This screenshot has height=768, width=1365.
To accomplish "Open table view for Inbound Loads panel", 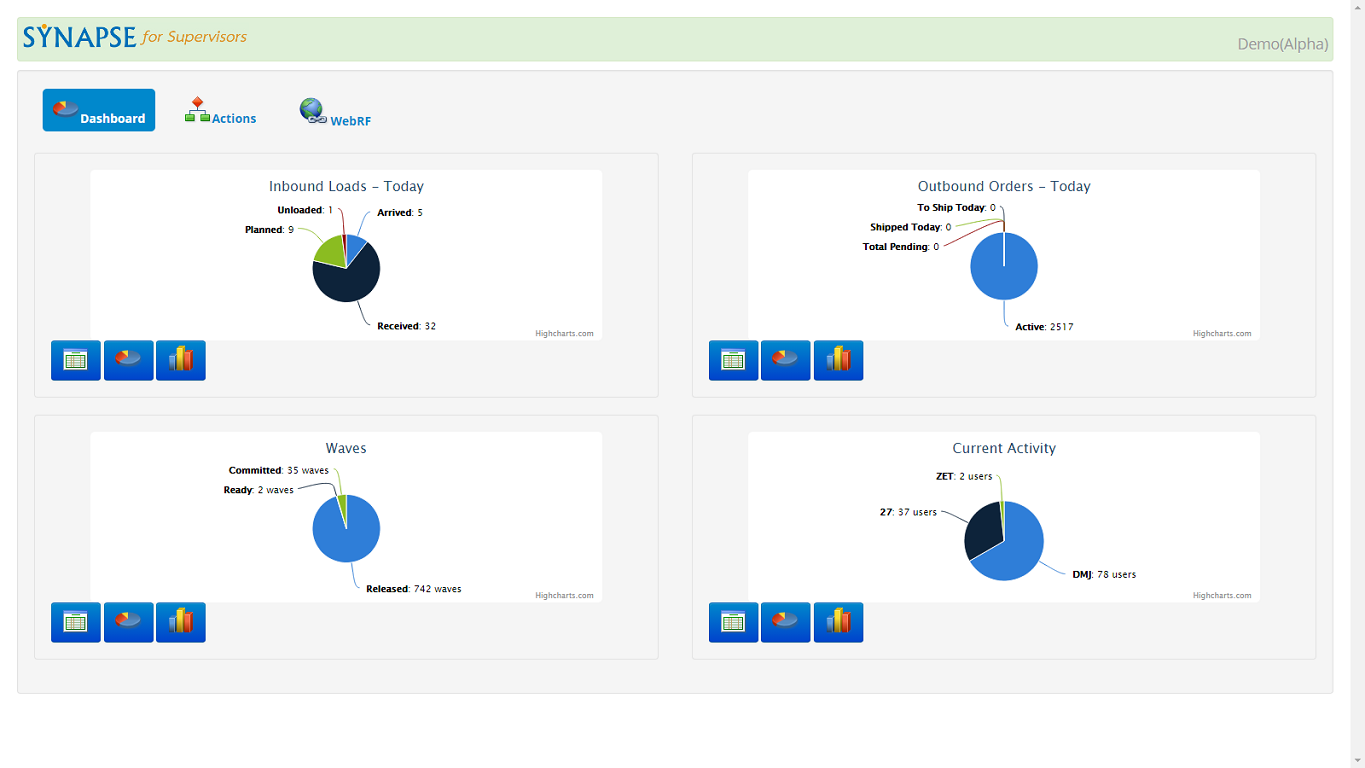I will point(75,360).
